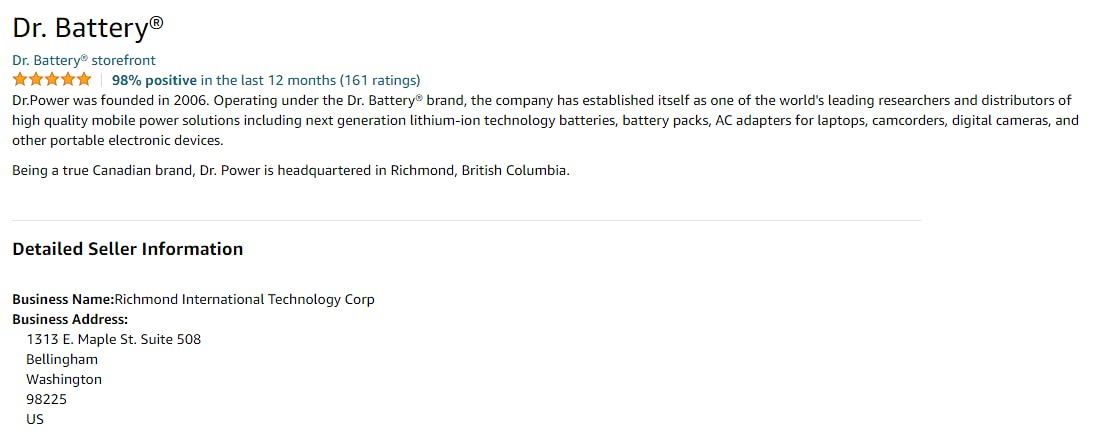Click the Business Name label
The width and height of the screenshot is (1105, 444).
tap(62, 299)
